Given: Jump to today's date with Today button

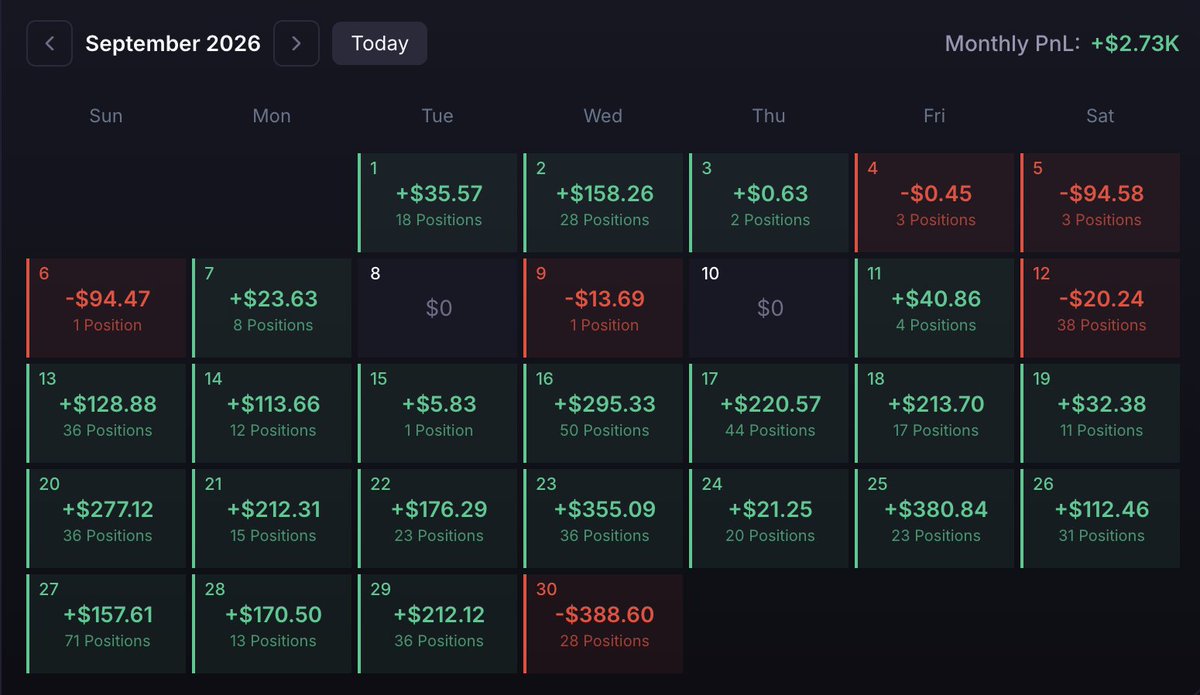Looking at the screenshot, I should pyautogui.click(x=380, y=44).
